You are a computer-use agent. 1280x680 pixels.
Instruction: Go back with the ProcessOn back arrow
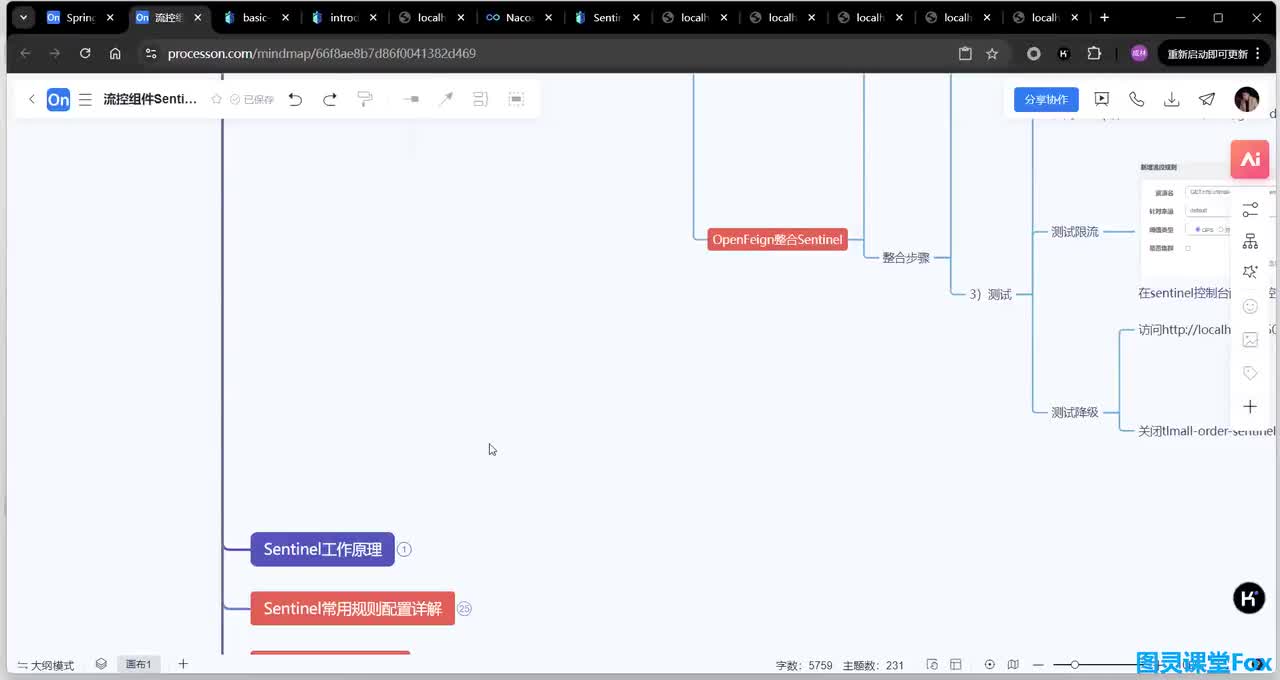[32, 99]
